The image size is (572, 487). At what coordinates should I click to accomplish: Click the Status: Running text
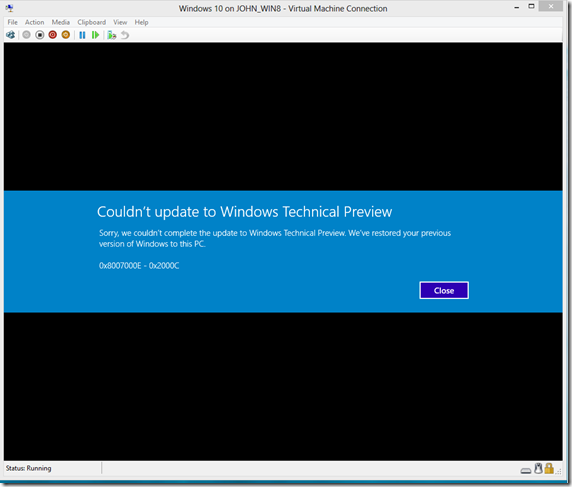[28, 468]
